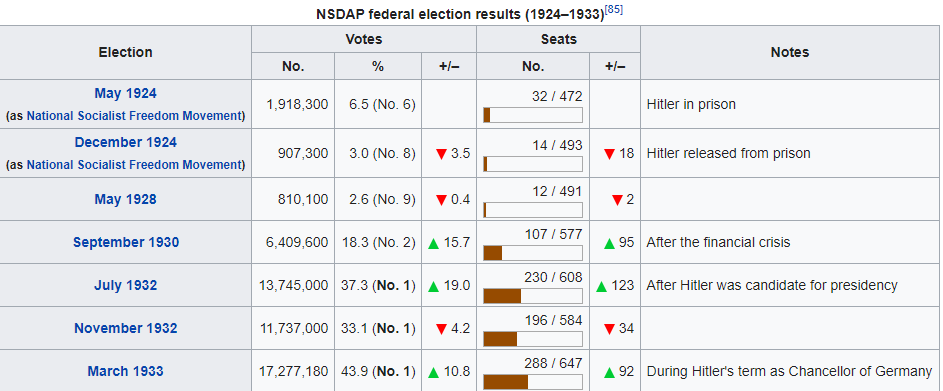The image size is (943, 391).
Task: Click the seat share bar for 32 / 472
Action: tap(533, 115)
